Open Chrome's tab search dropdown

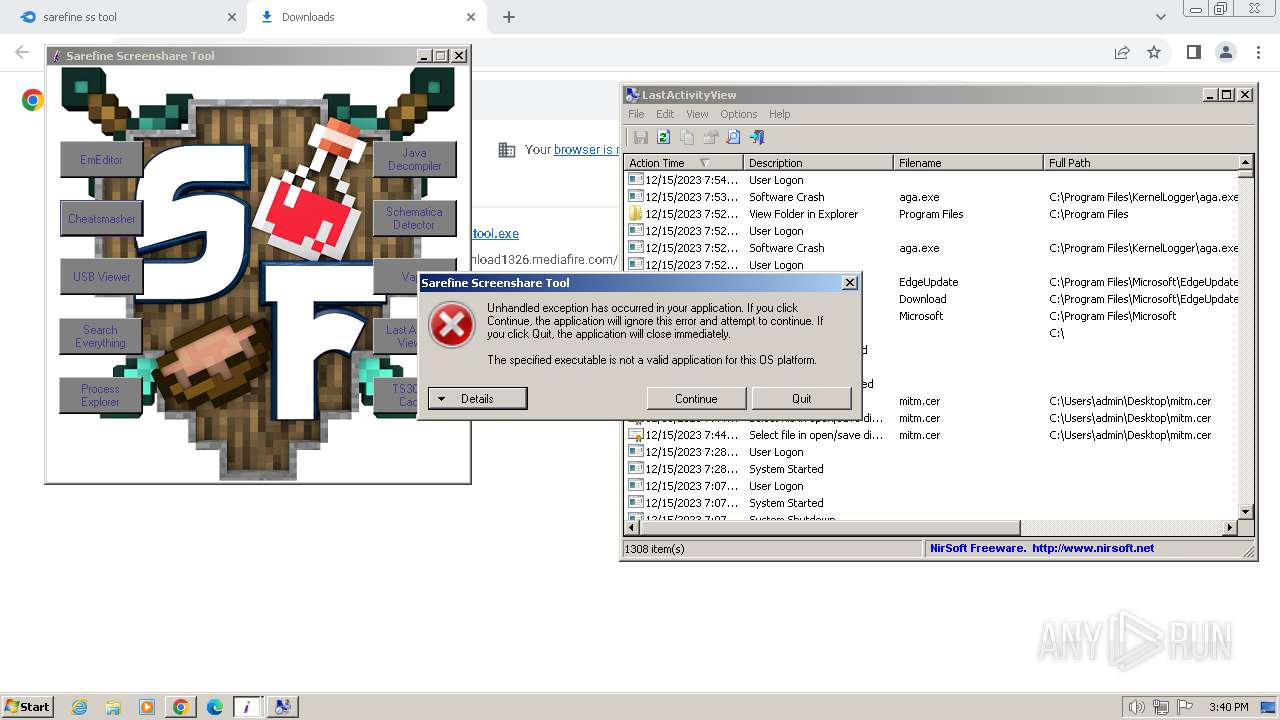1160,17
